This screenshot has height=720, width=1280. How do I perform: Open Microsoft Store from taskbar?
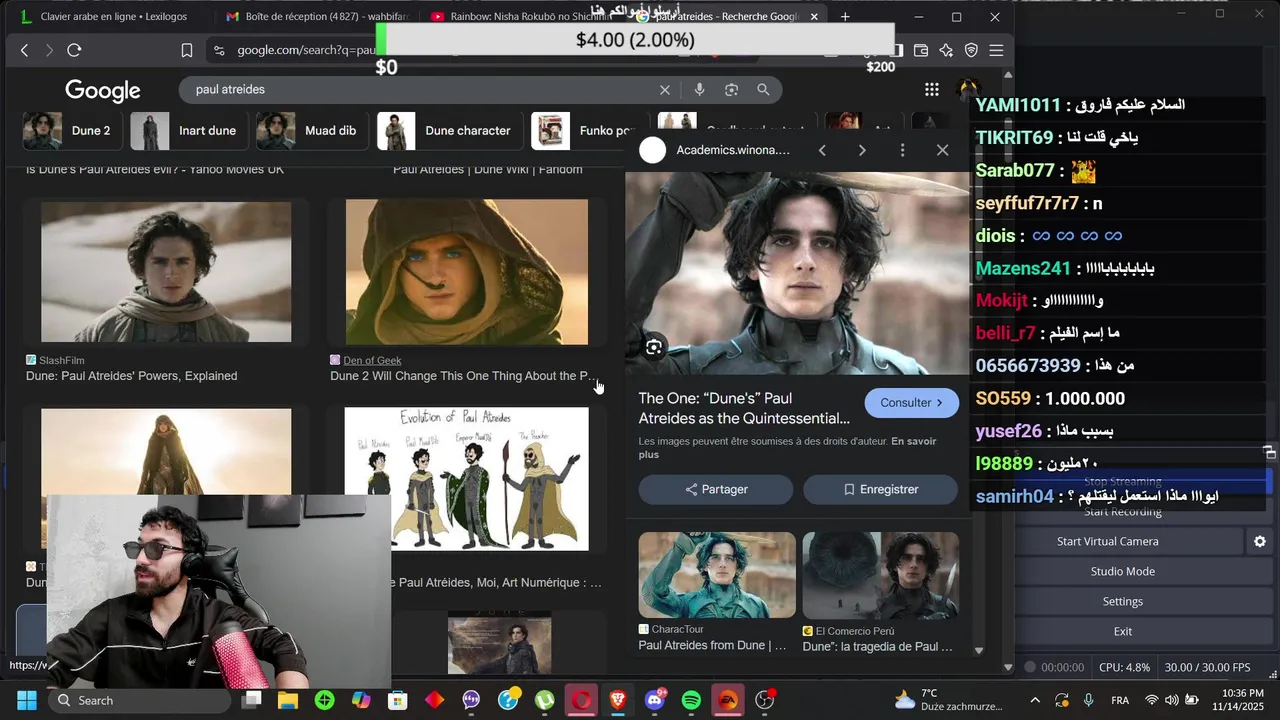coord(398,700)
